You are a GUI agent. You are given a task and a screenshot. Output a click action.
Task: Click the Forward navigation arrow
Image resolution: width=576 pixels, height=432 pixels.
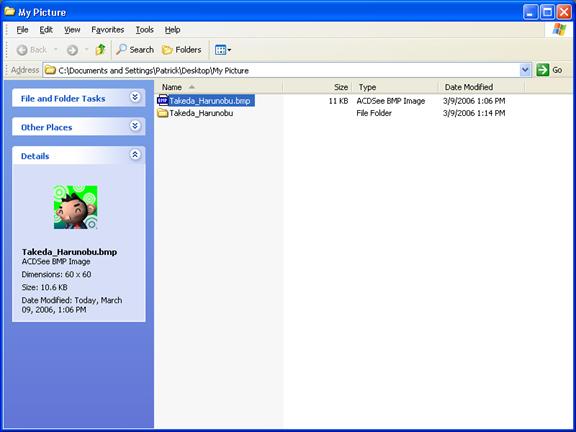[x=72, y=50]
